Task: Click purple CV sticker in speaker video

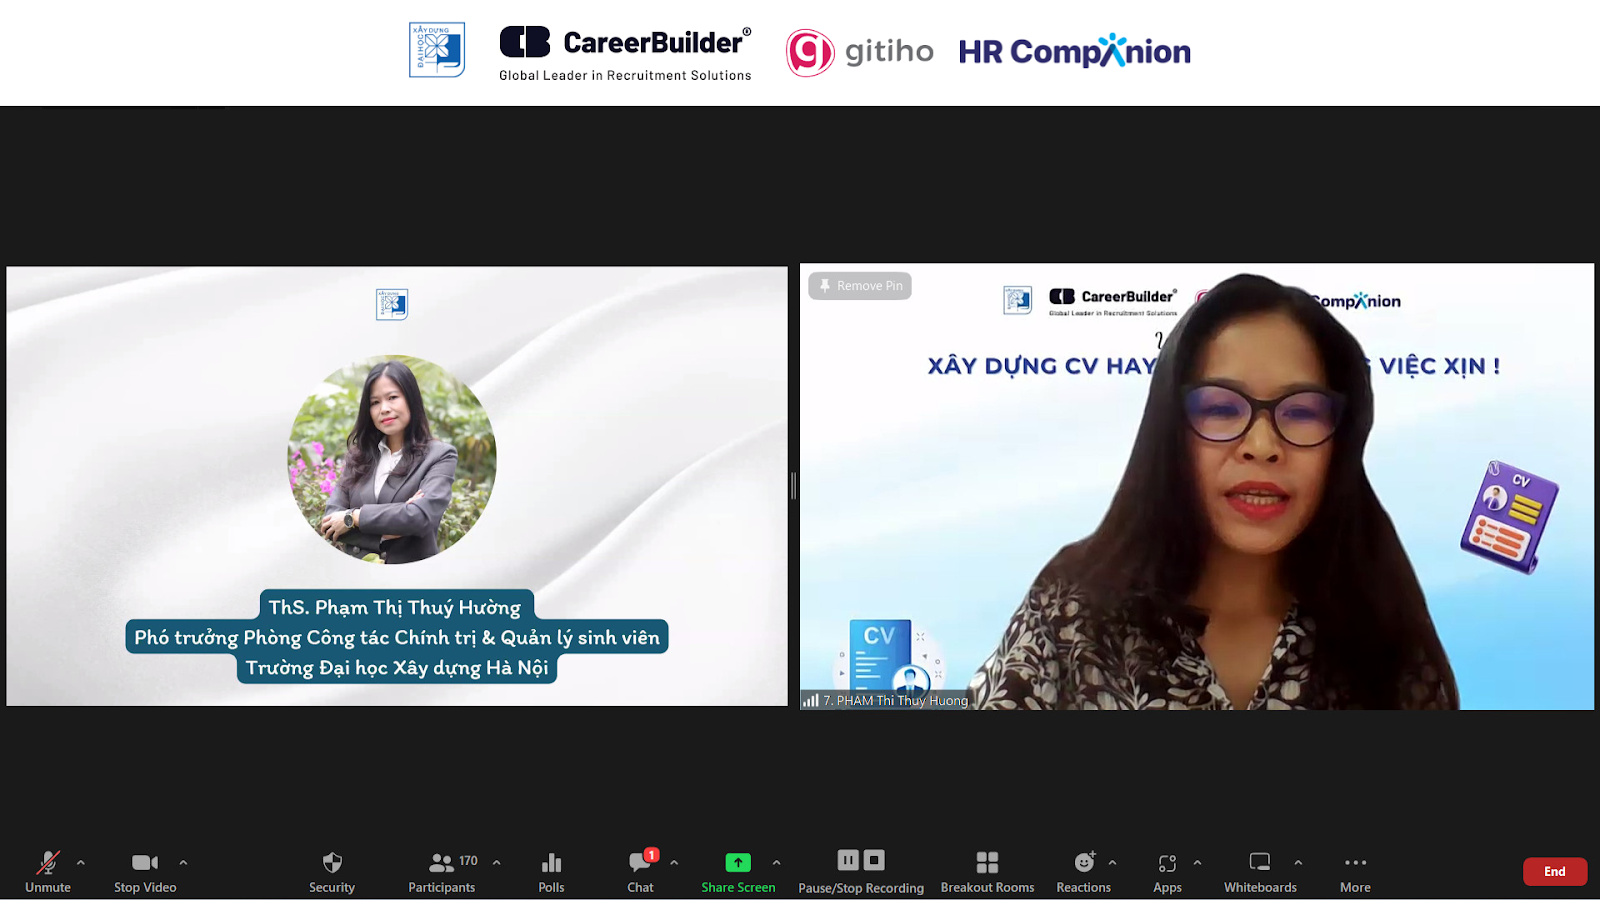Action: coord(1509,517)
